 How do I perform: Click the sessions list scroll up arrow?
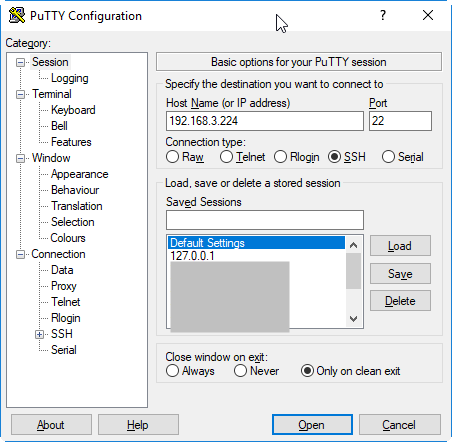point(353,245)
